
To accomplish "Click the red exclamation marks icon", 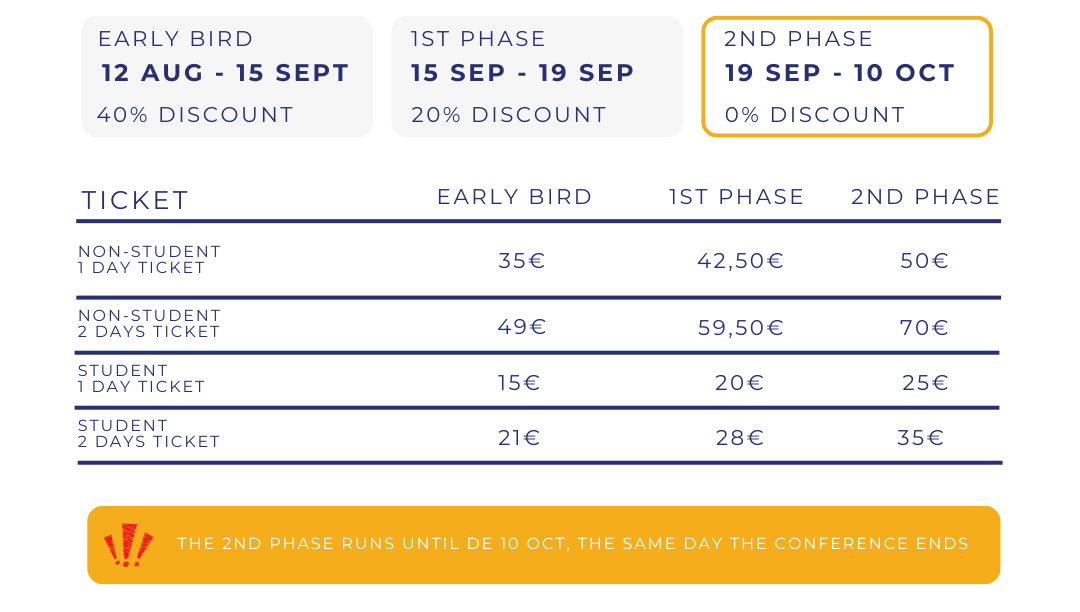I will click(128, 545).
